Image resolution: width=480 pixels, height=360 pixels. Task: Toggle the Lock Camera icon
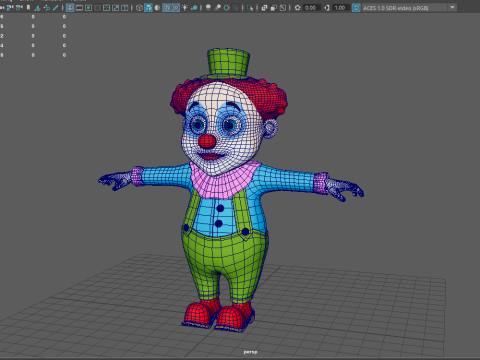click(10, 8)
